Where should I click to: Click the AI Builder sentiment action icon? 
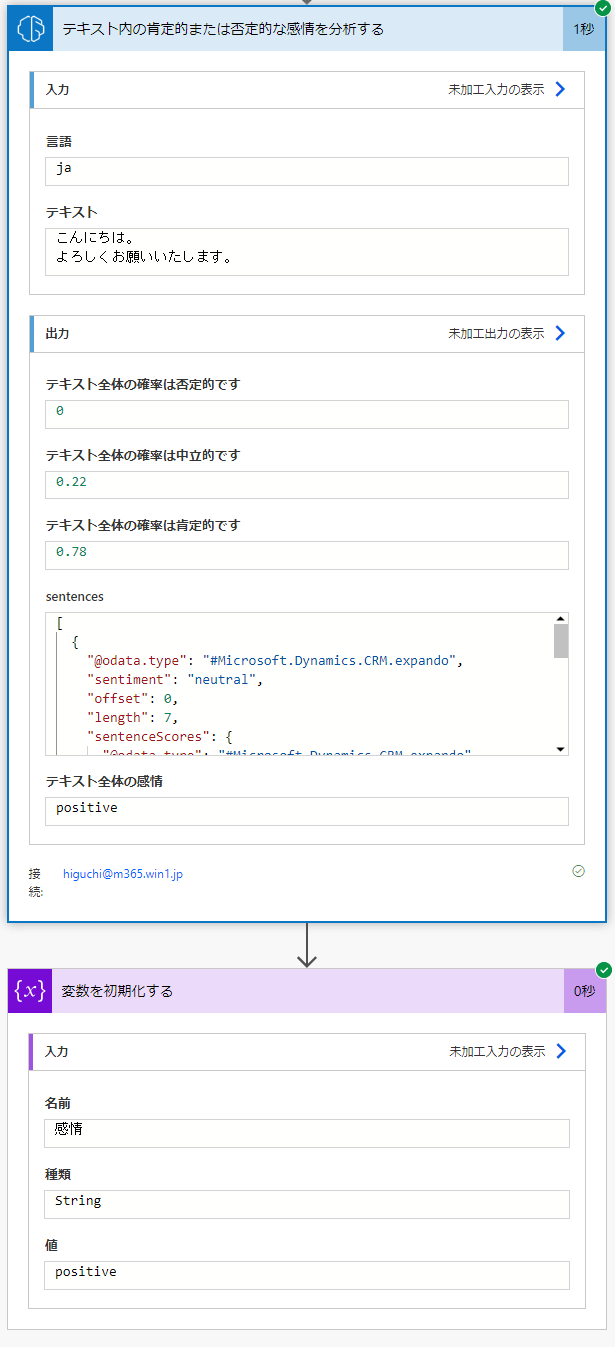tap(30, 29)
